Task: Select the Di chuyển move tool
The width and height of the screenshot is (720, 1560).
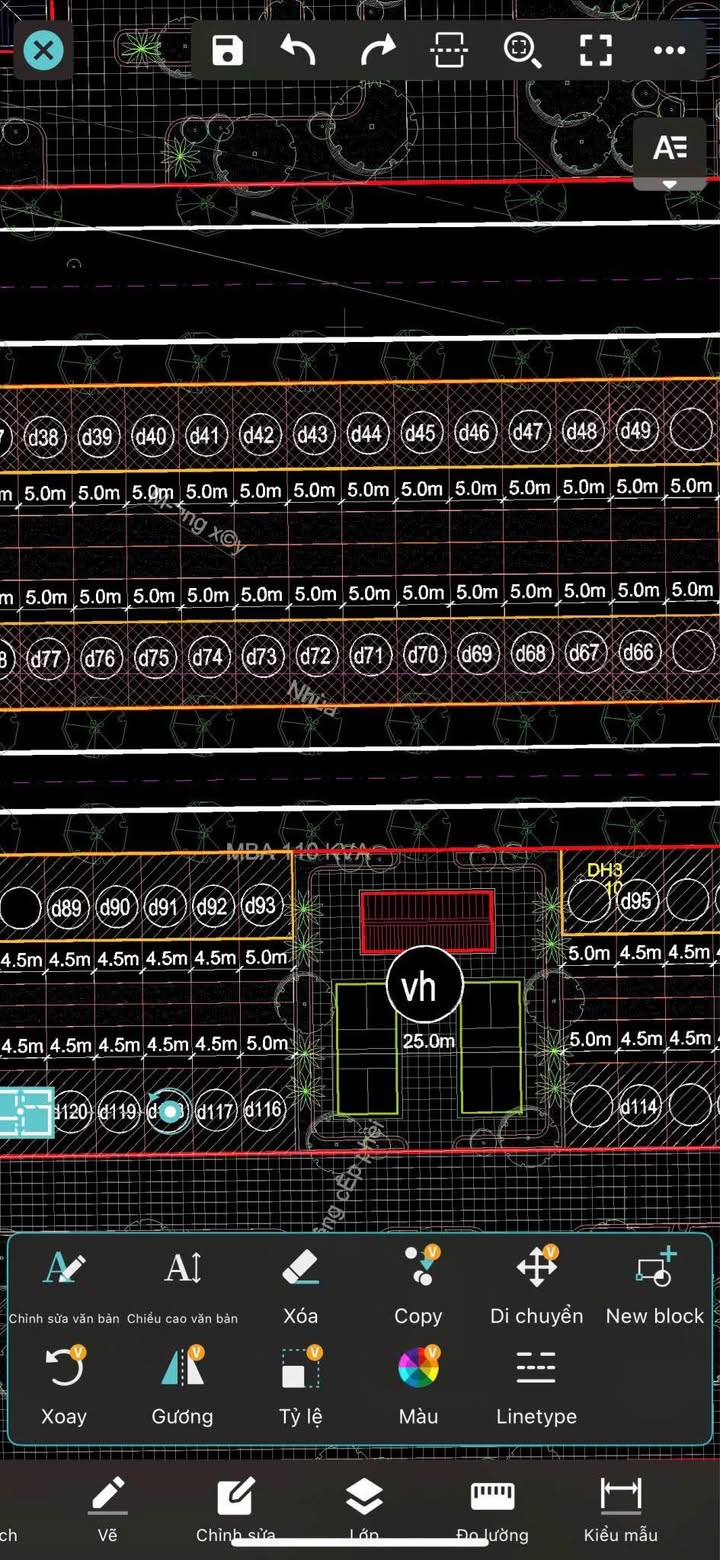Action: coord(536,1285)
